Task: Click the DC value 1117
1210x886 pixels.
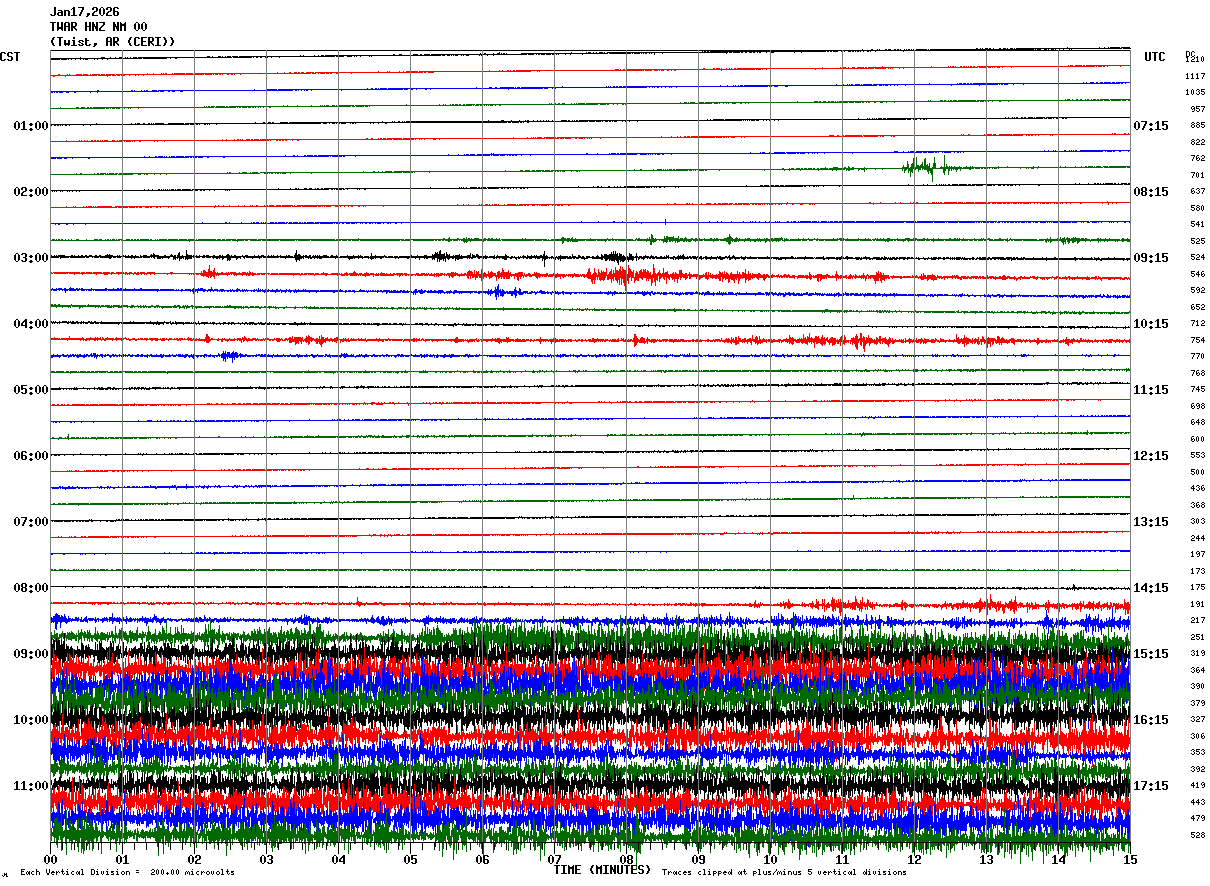Action: point(1195,76)
